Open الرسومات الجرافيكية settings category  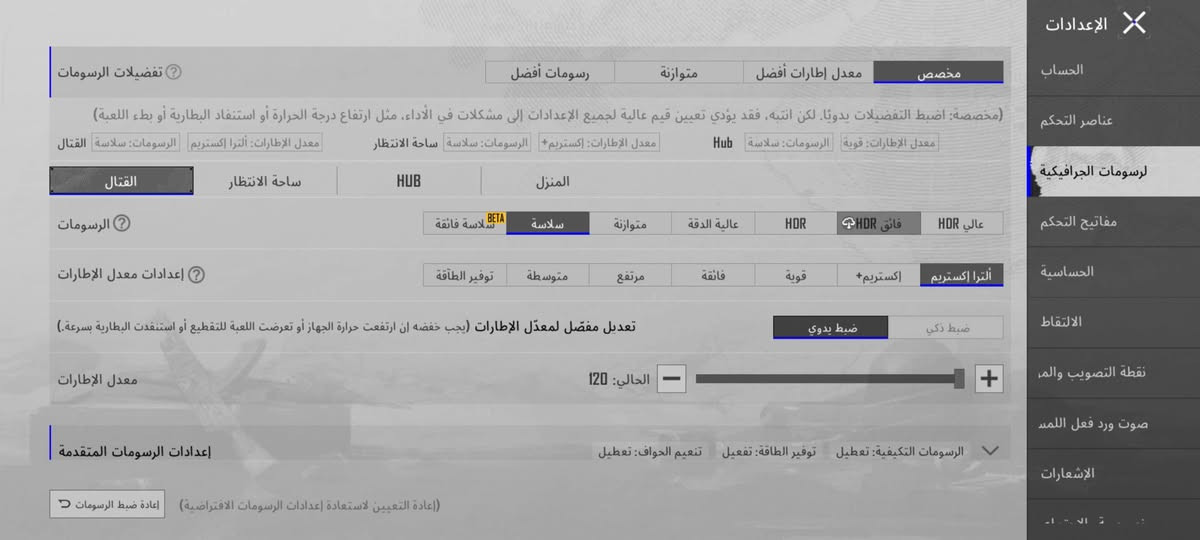pos(1114,171)
